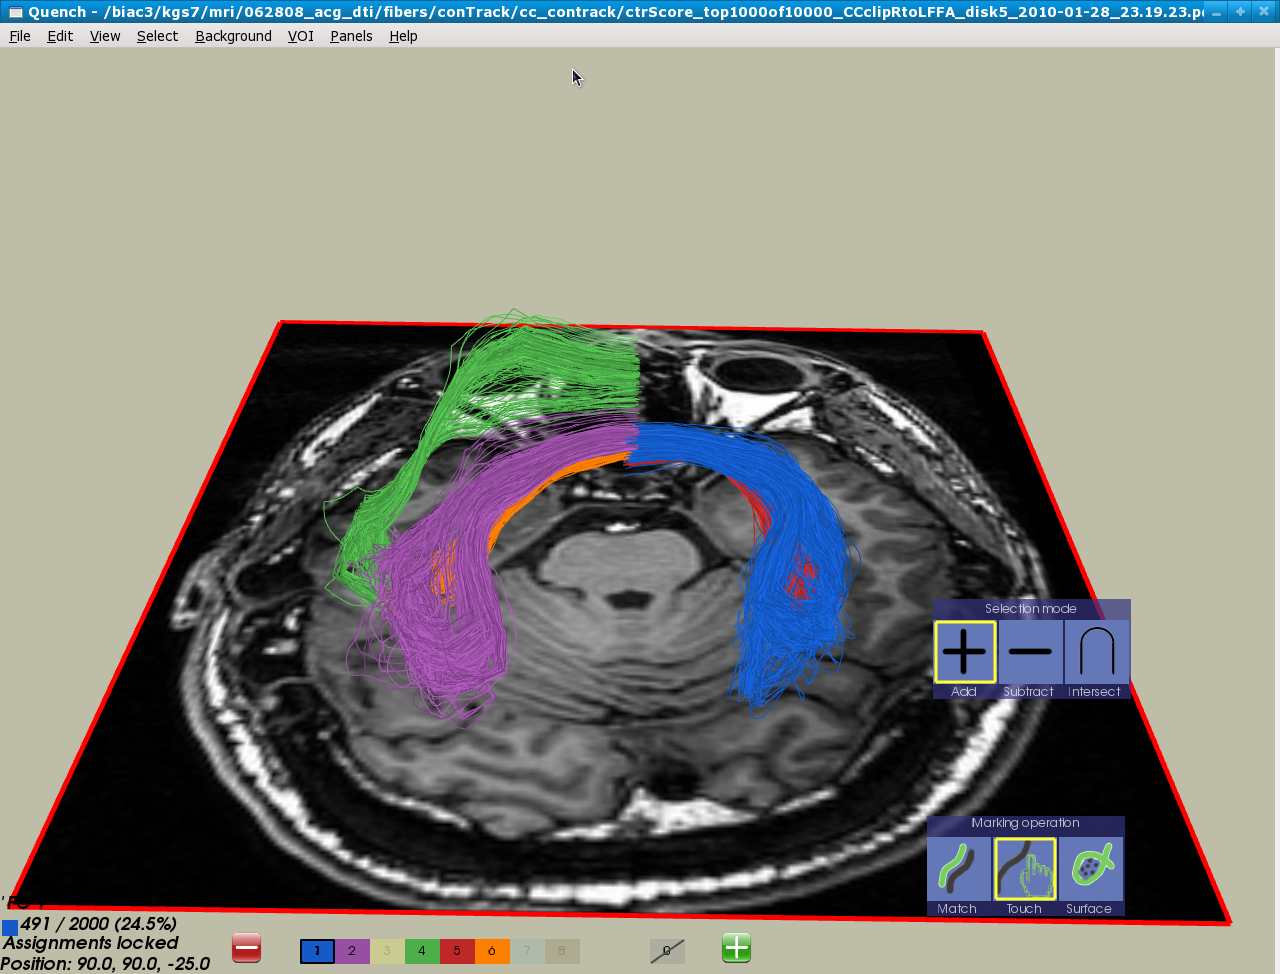This screenshot has height=974, width=1280.
Task: Select the Add selection mode
Action: pos(965,652)
